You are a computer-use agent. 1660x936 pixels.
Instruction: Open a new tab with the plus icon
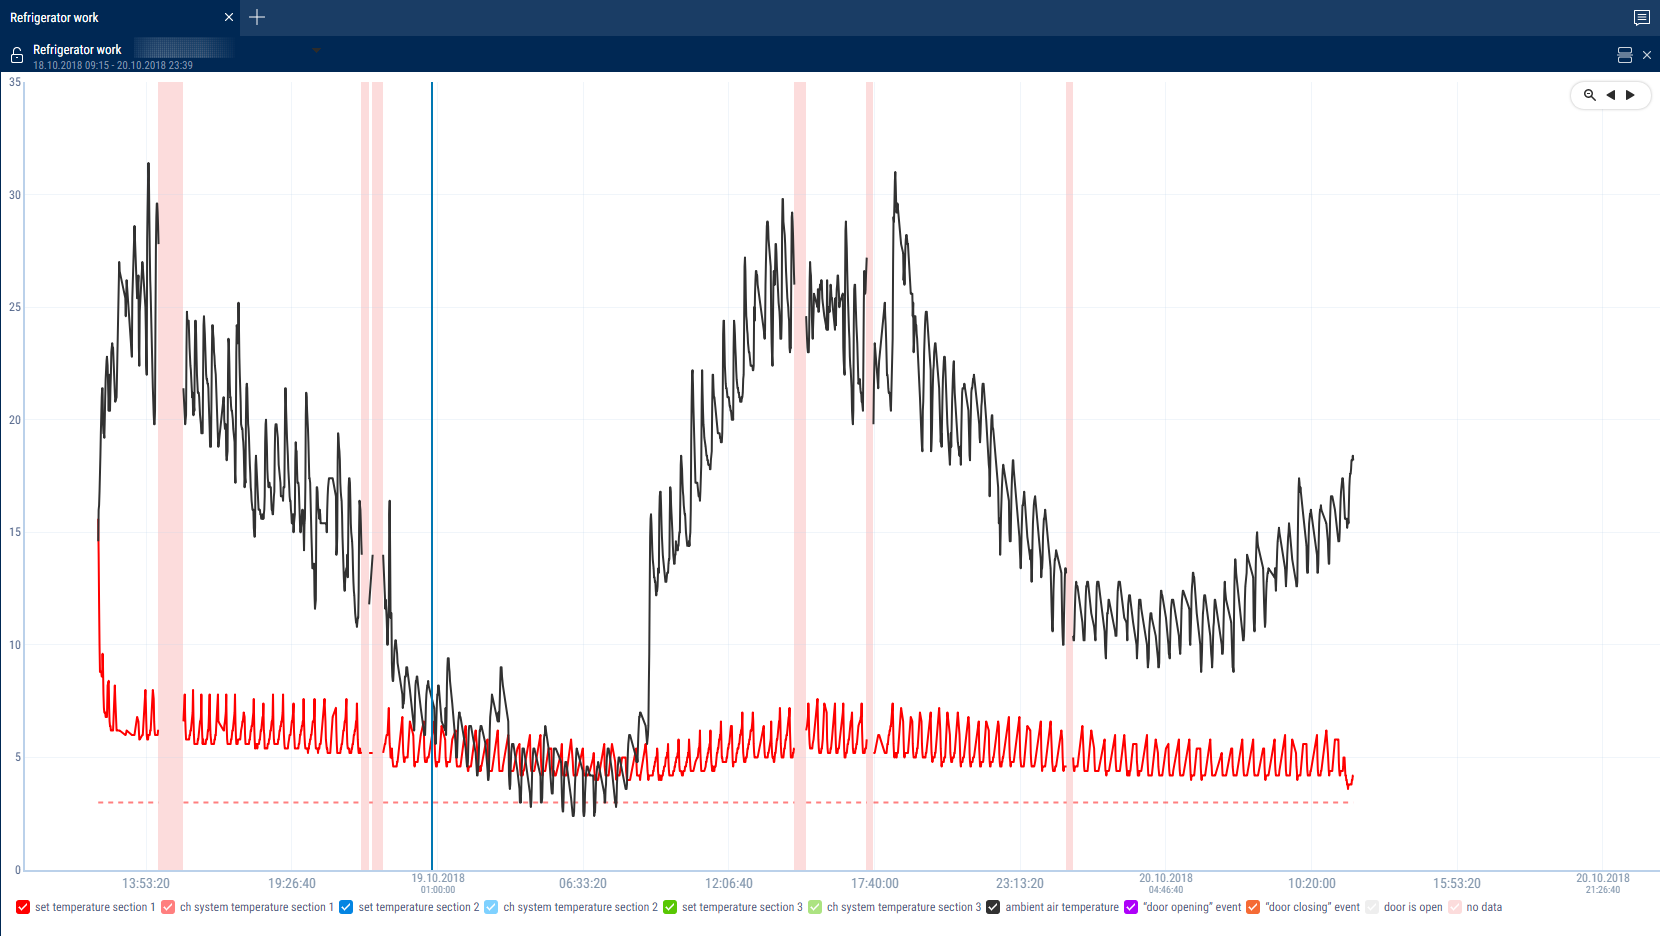pyautogui.click(x=257, y=17)
